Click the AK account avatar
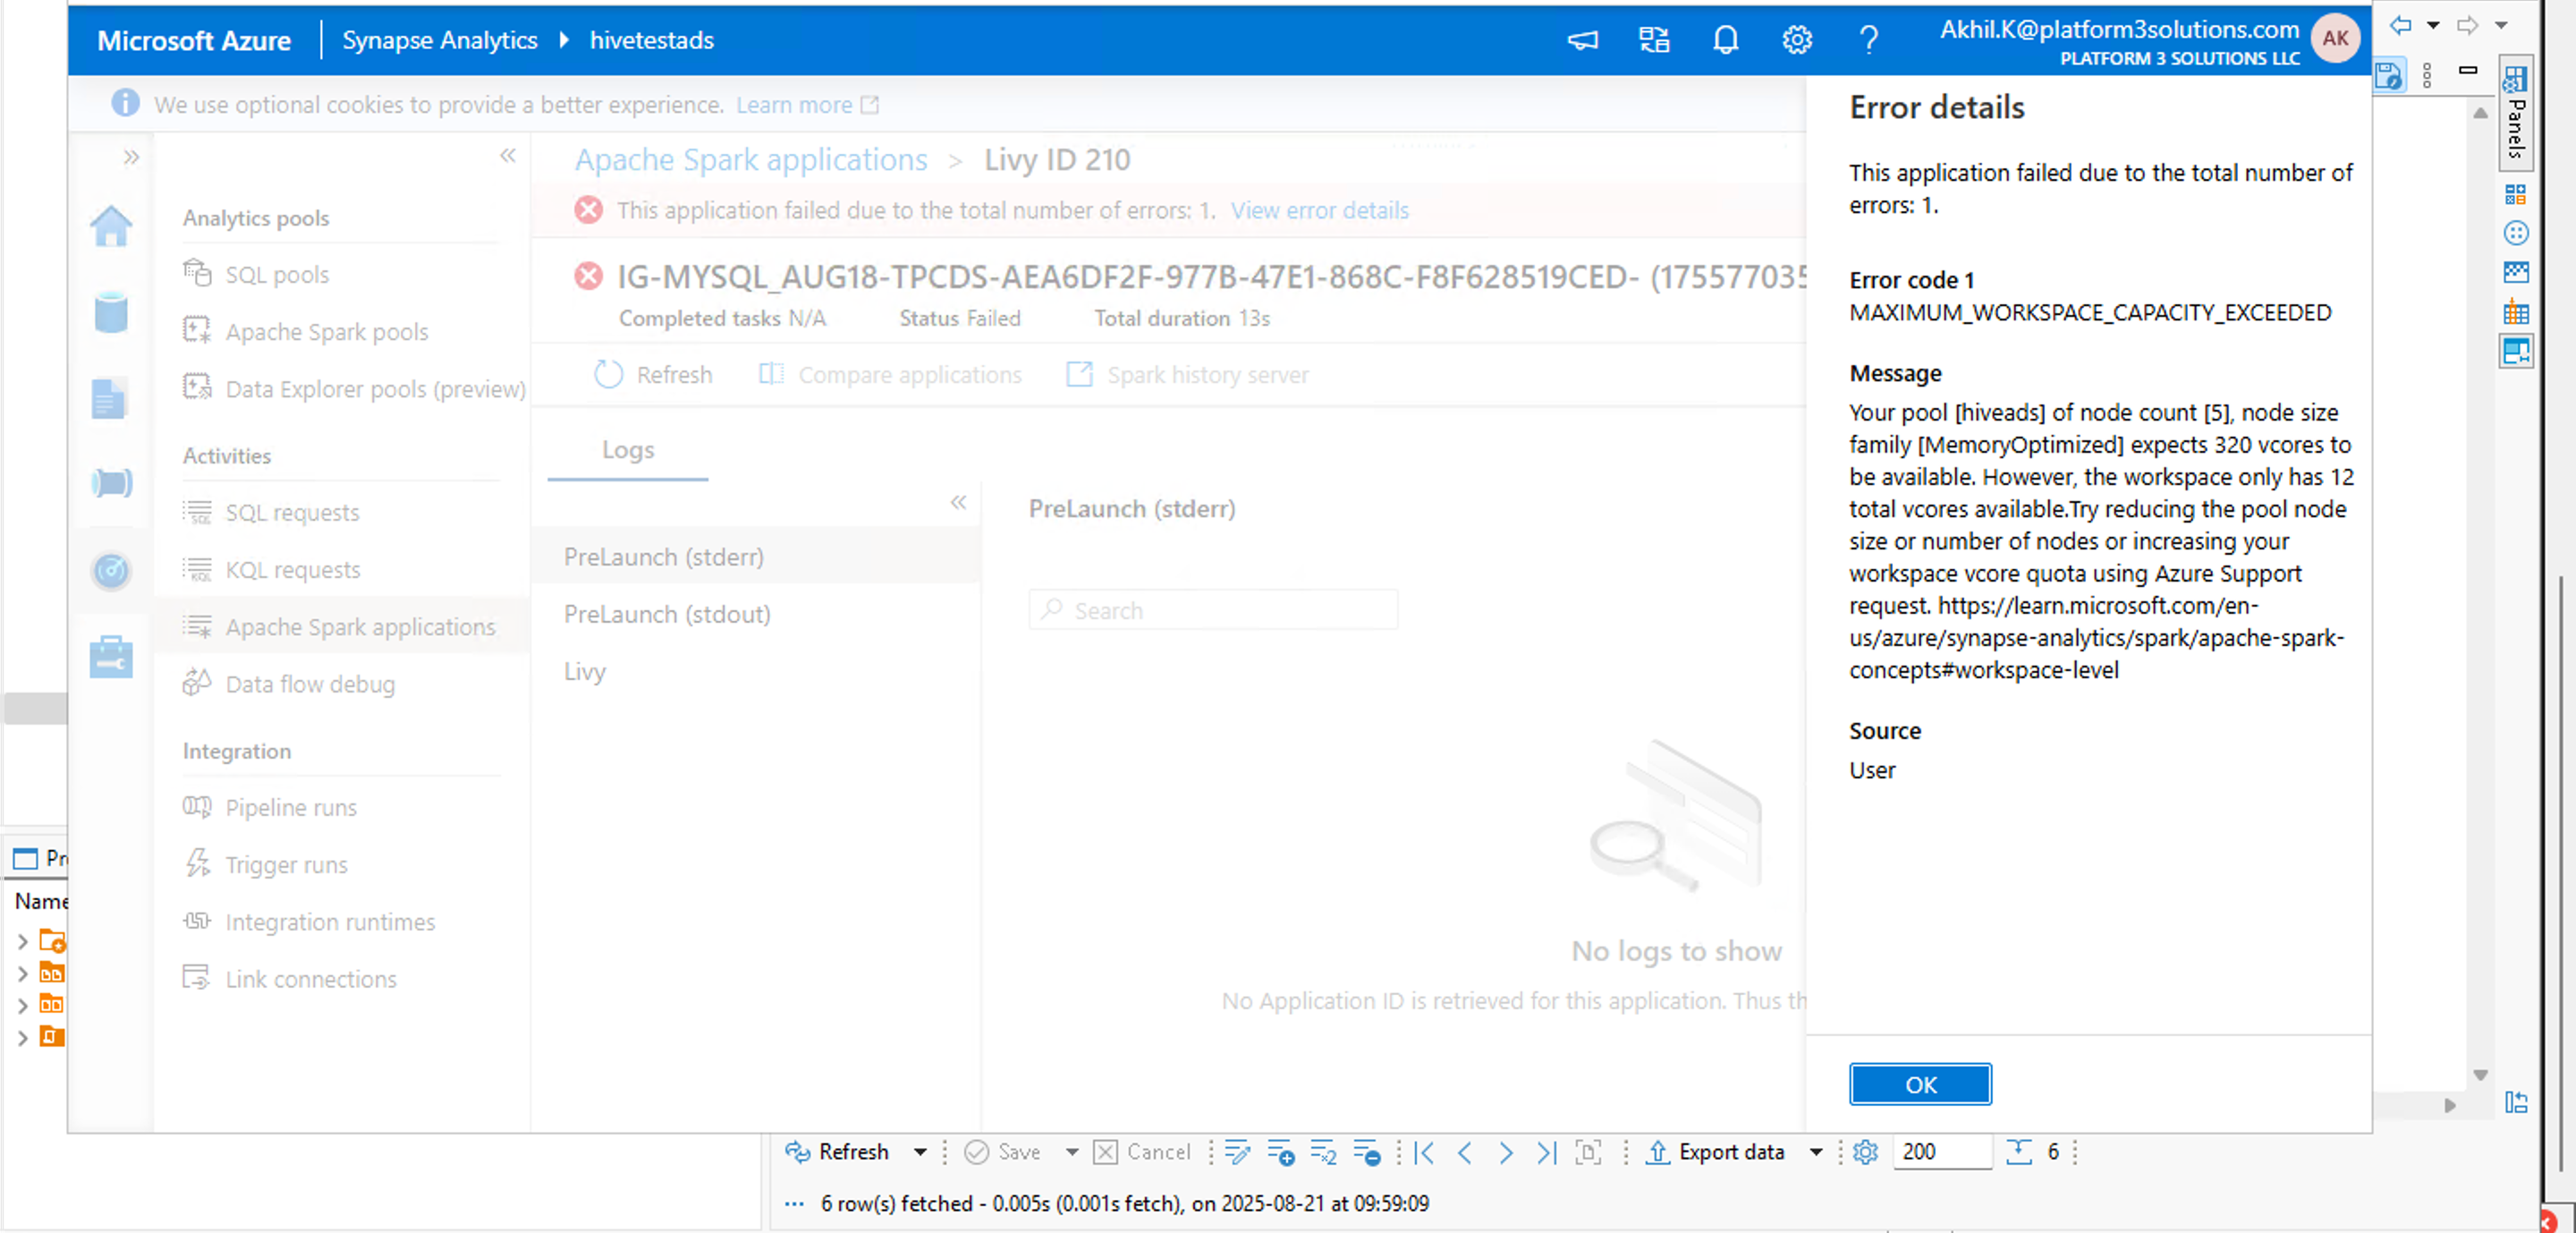This screenshot has width=2576, height=1233. [2335, 39]
